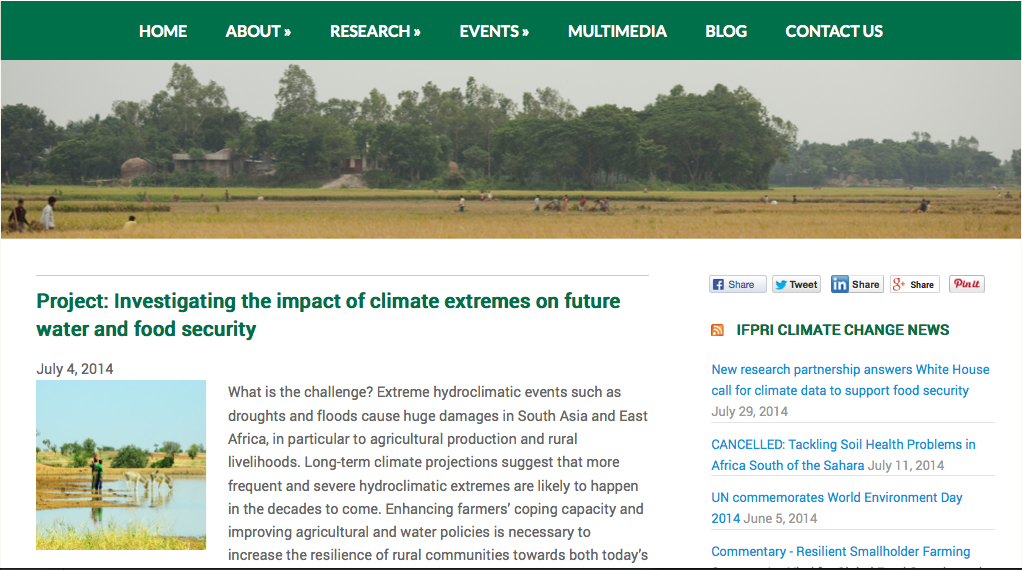Click the Google Plus Share button
This screenshot has width=1022, height=570.
point(914,284)
